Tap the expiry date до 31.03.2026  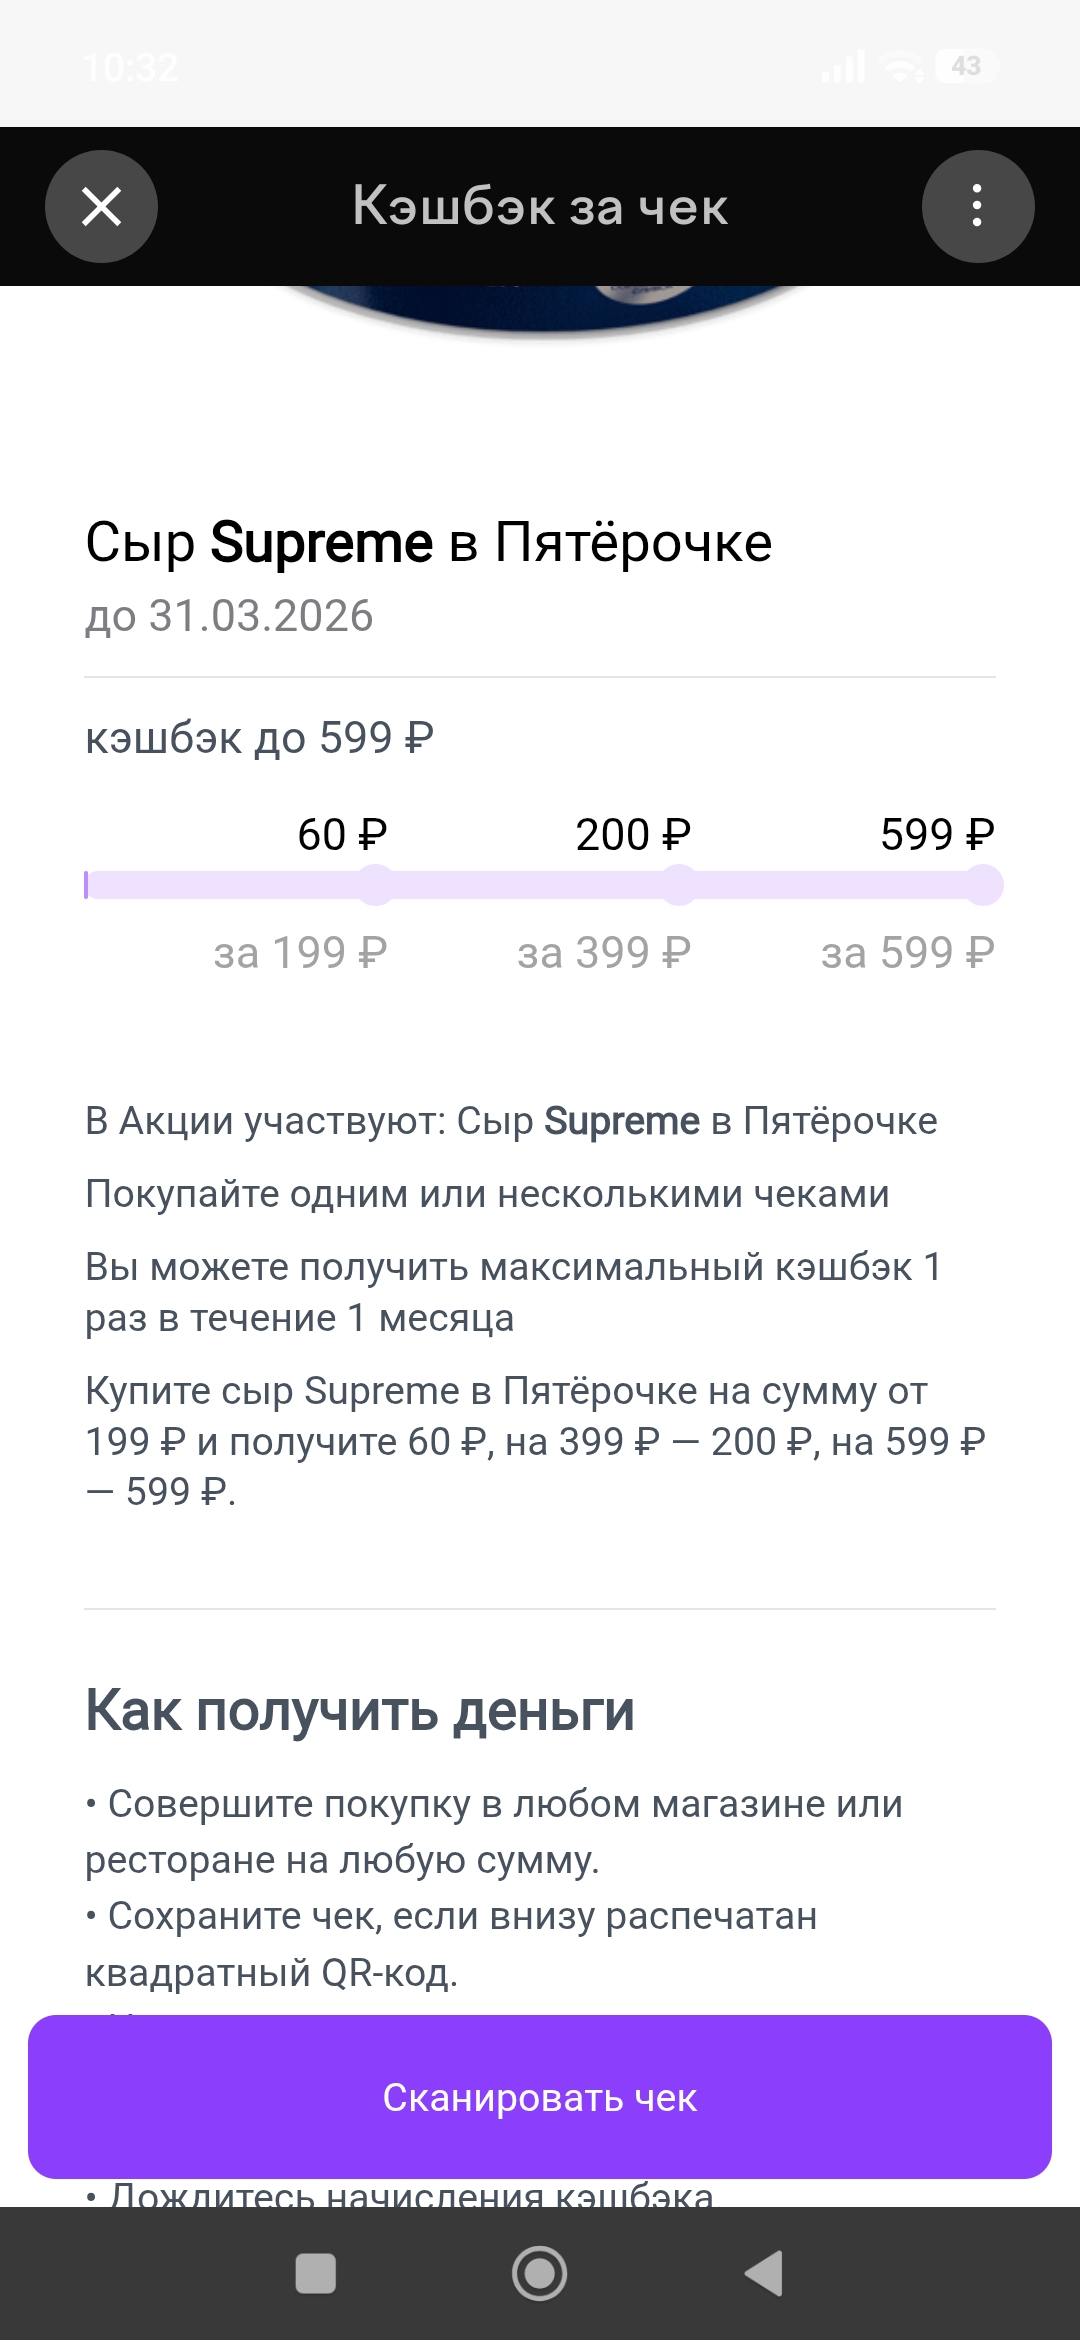(x=229, y=616)
